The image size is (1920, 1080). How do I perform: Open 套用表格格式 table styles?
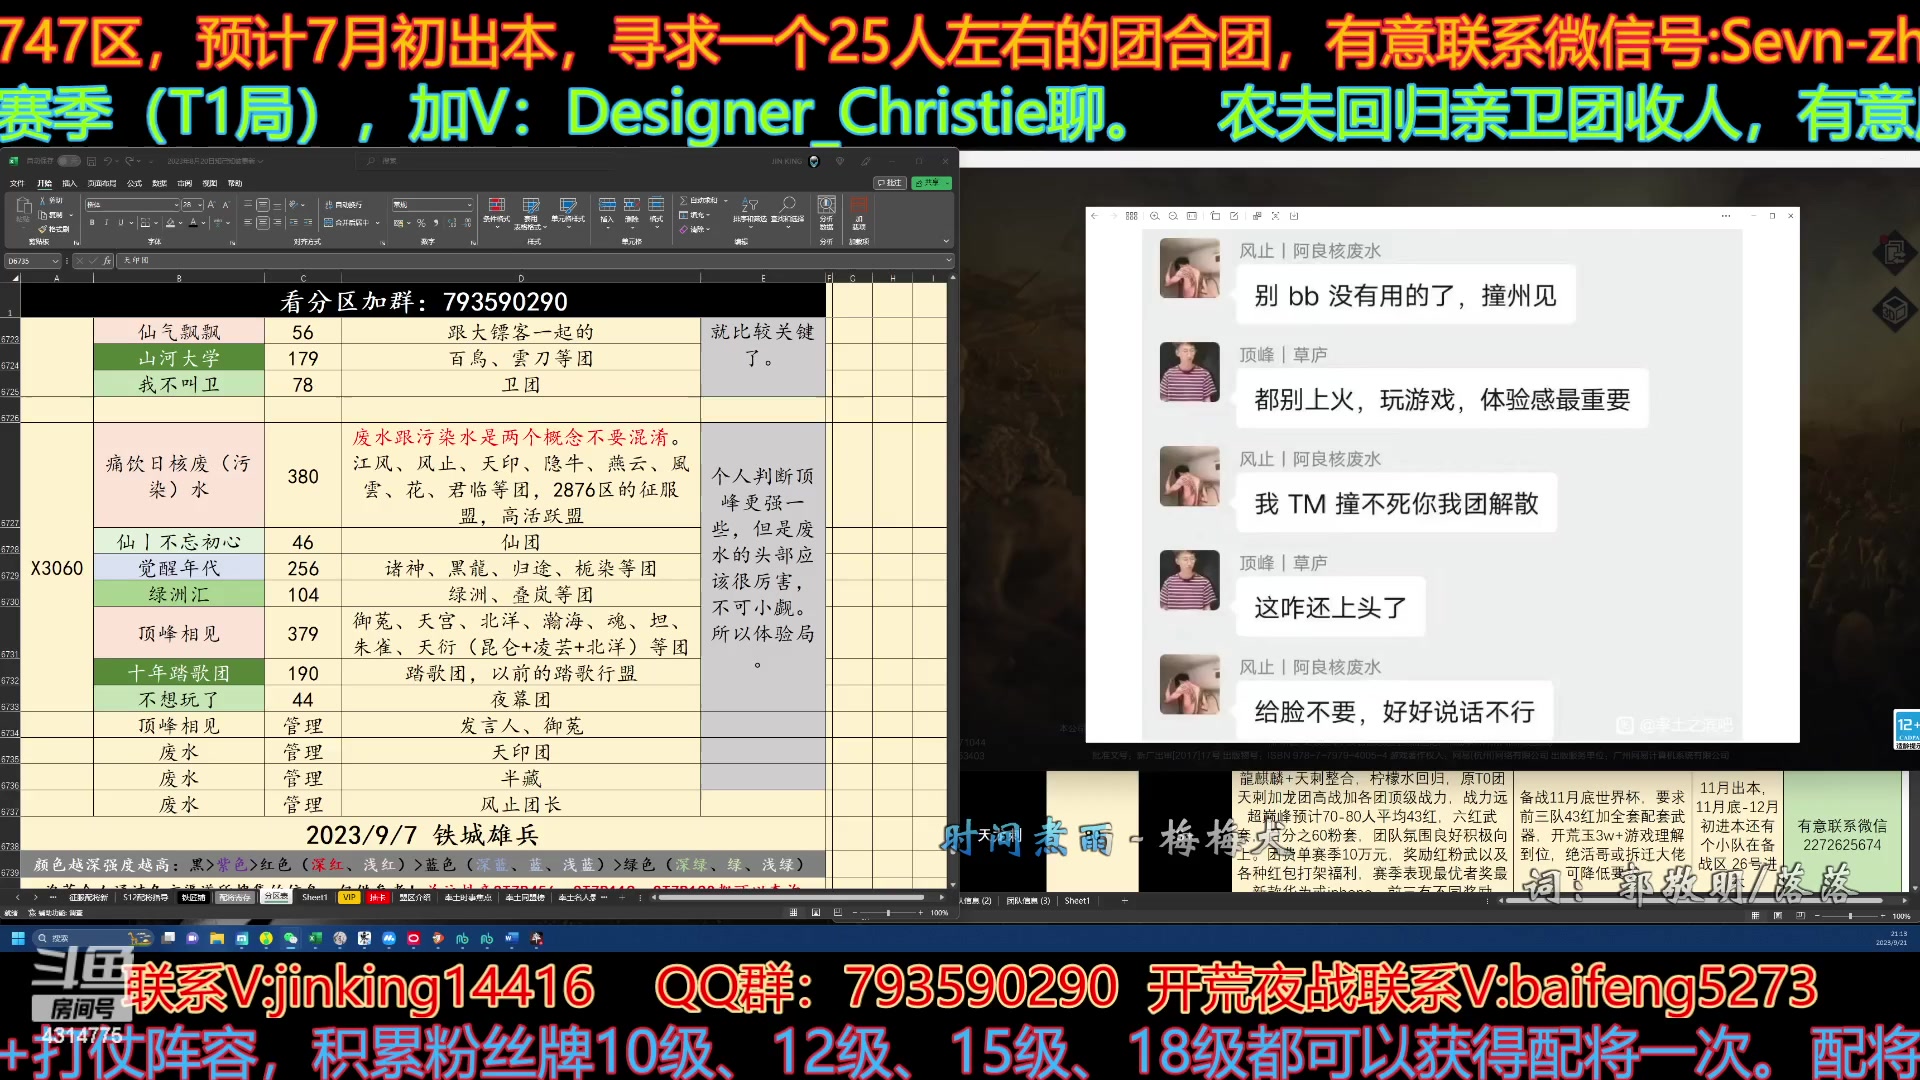pyautogui.click(x=530, y=213)
